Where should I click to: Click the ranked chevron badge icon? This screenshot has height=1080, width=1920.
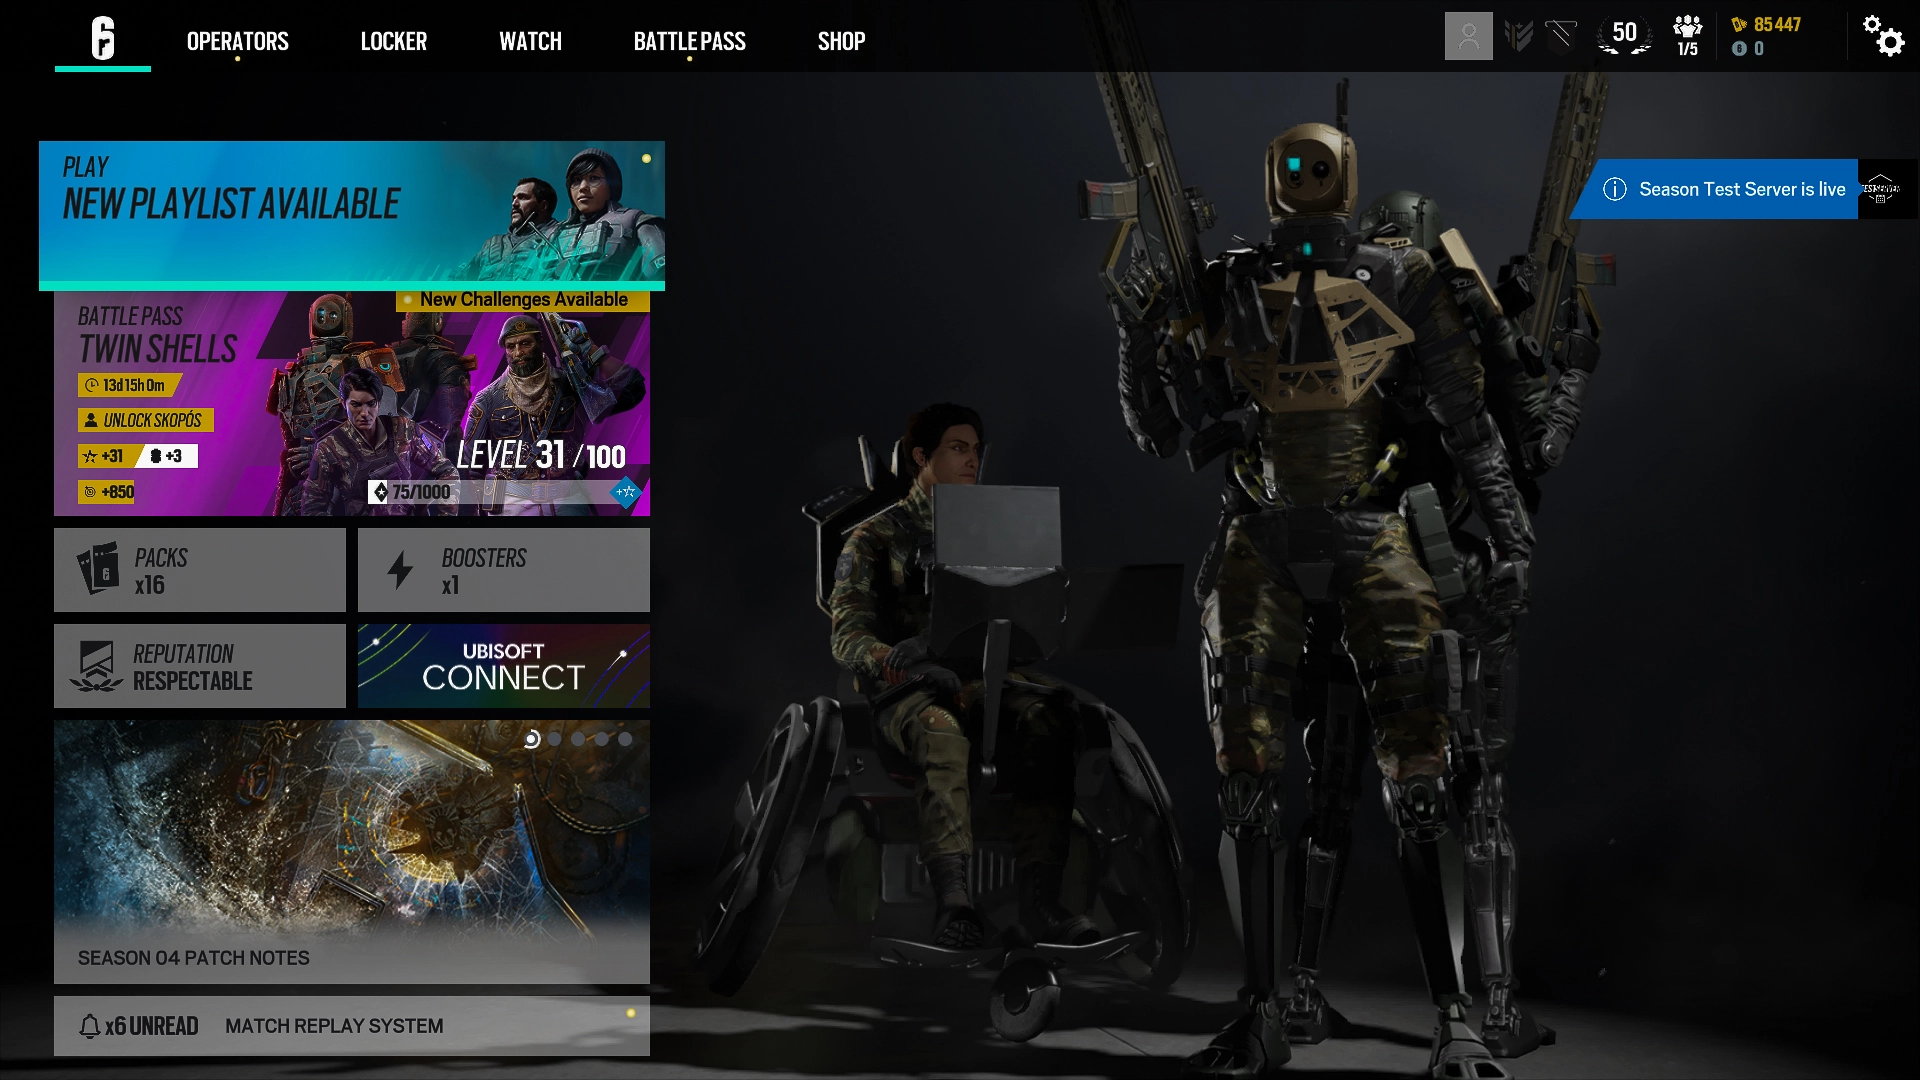(x=1518, y=36)
